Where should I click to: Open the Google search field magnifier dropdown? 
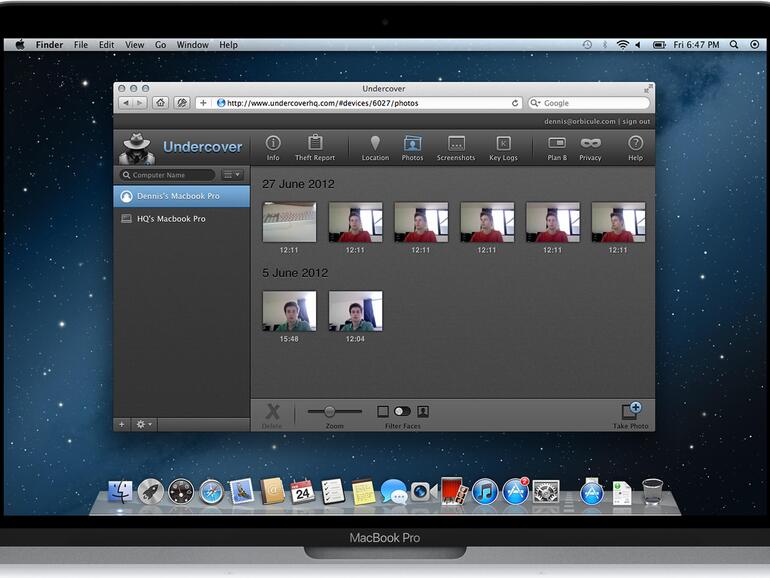coord(536,103)
